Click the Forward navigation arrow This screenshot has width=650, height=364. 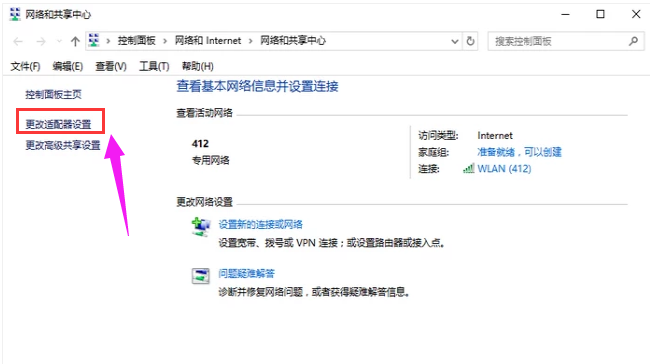coord(41,41)
